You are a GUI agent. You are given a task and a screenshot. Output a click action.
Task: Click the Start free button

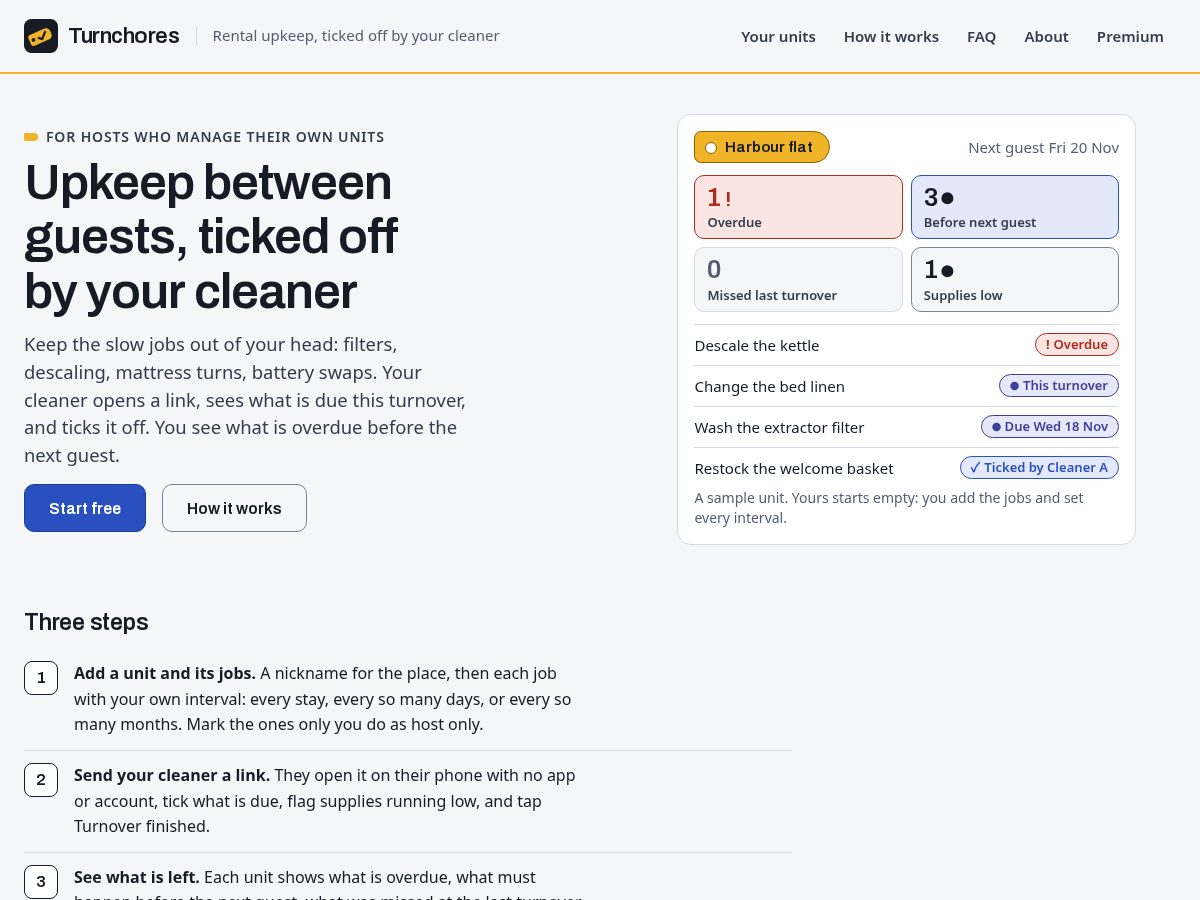point(85,508)
